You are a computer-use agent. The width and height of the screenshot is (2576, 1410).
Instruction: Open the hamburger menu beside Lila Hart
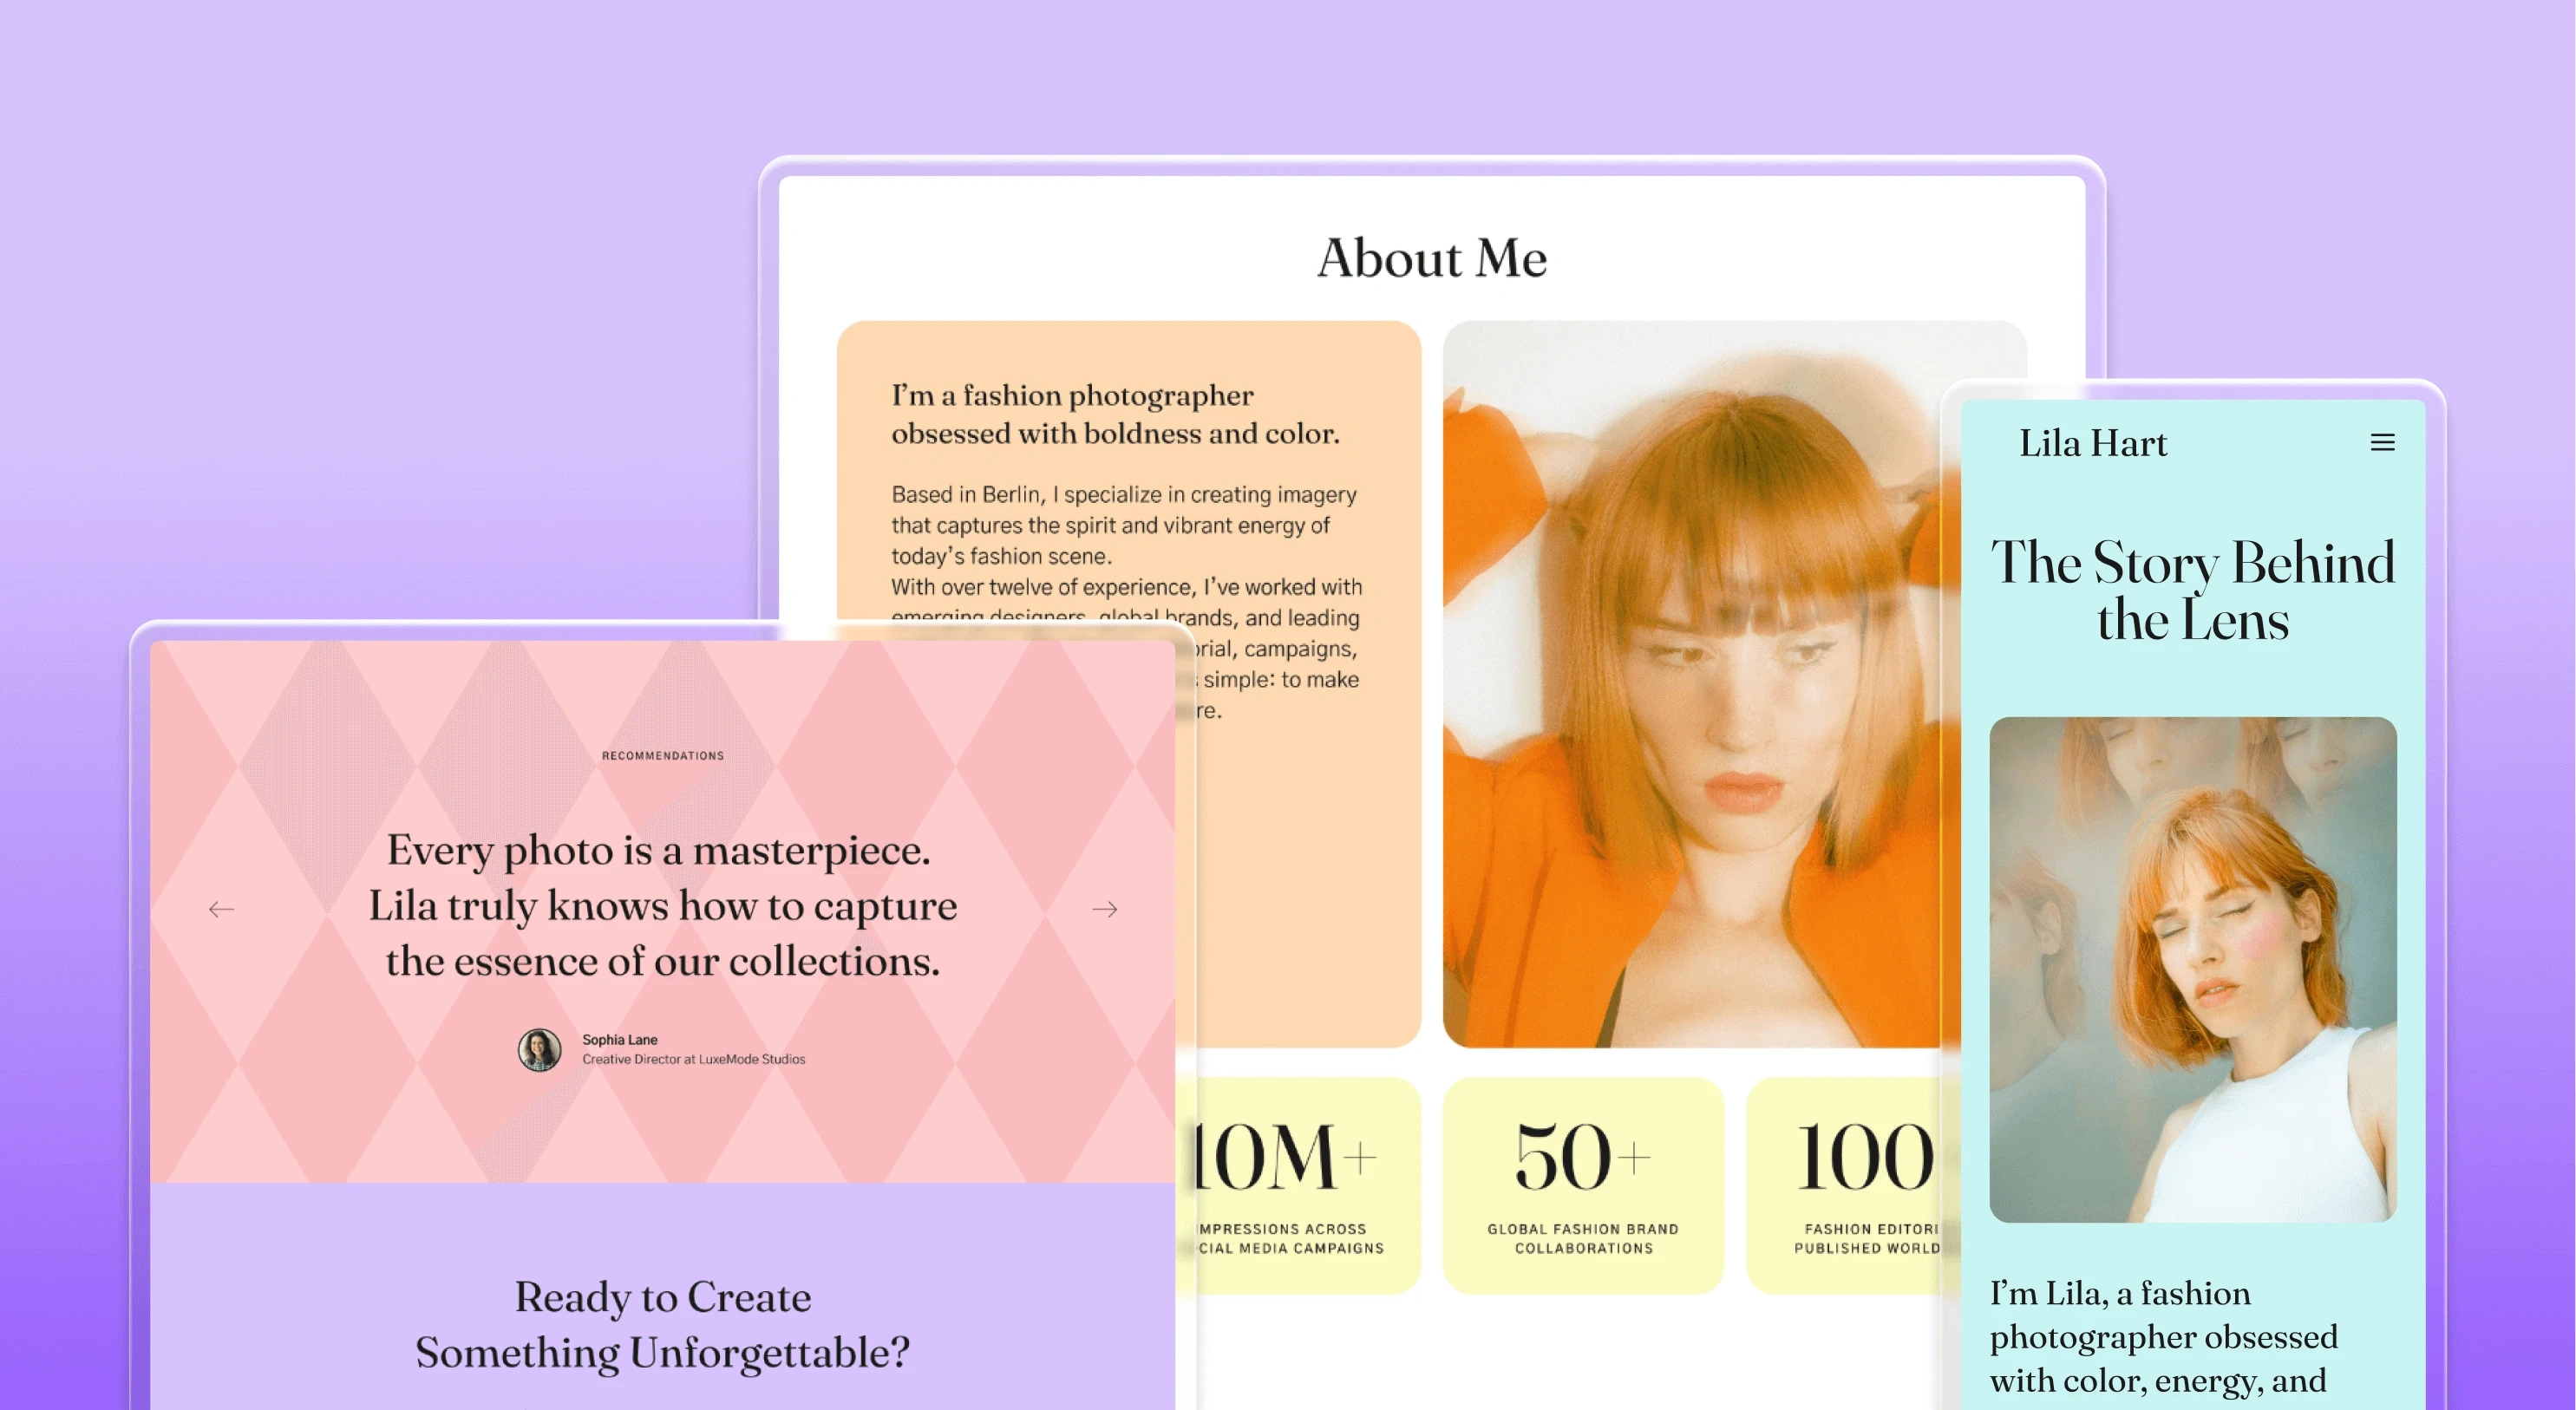coord(2382,442)
